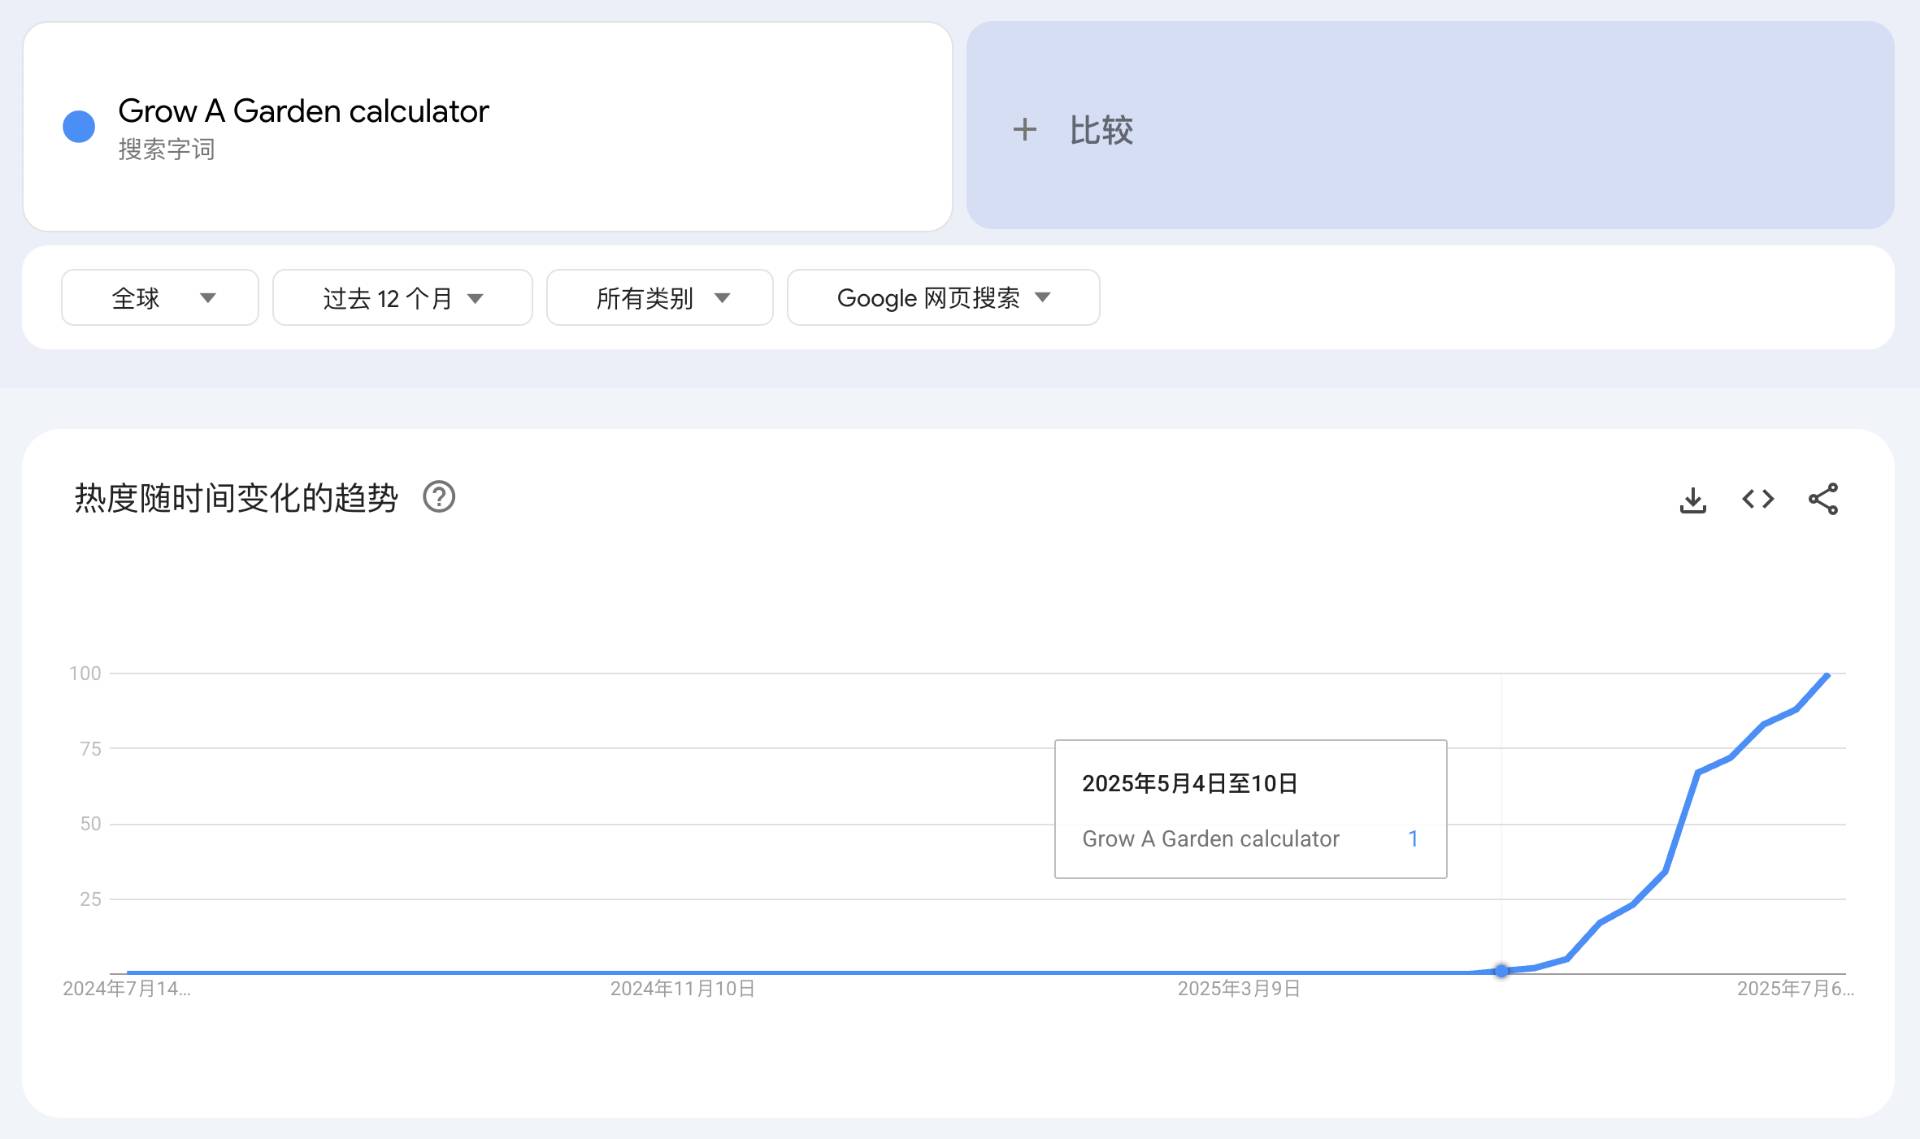Download the trend chart as CSV

tap(1692, 499)
